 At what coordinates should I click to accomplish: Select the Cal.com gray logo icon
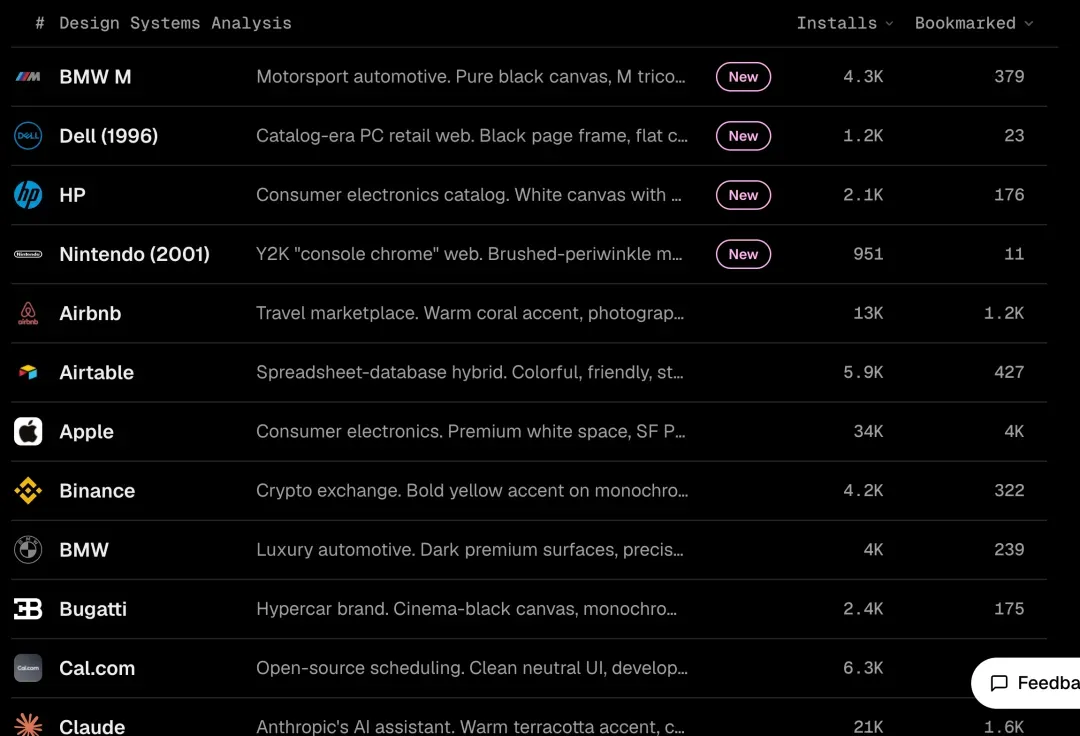click(x=28, y=668)
